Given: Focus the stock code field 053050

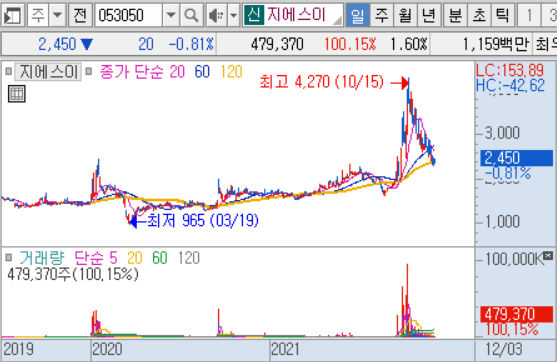Looking at the screenshot, I should 129,15.
